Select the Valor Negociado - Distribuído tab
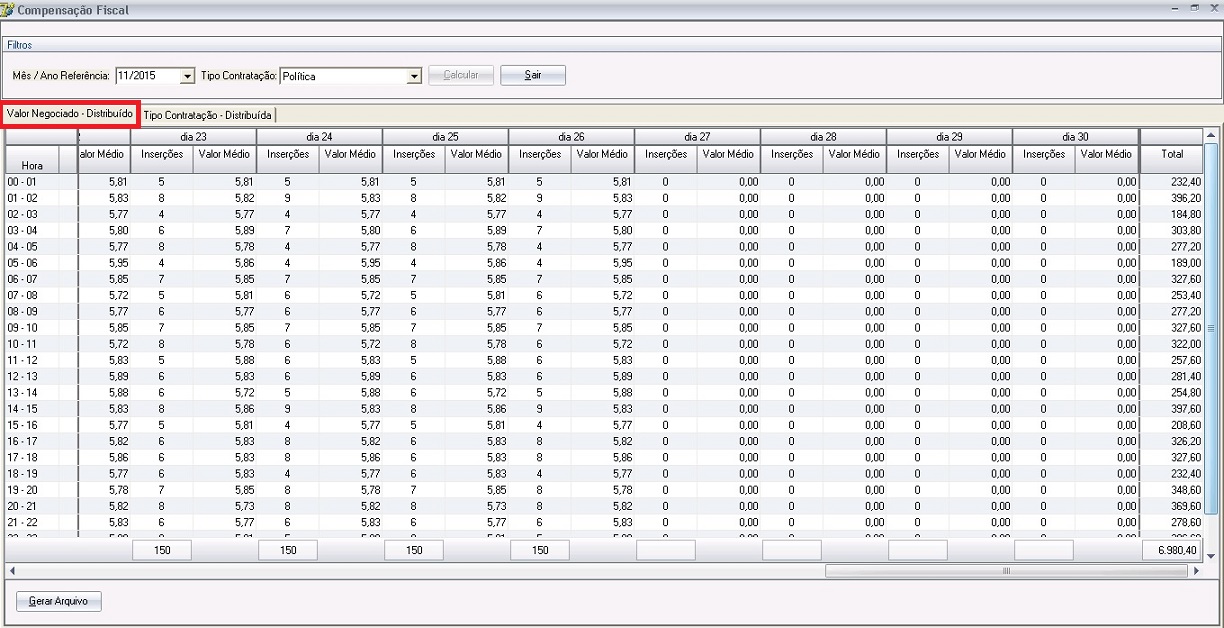Viewport: 1224px width, 628px height. click(x=70, y=114)
